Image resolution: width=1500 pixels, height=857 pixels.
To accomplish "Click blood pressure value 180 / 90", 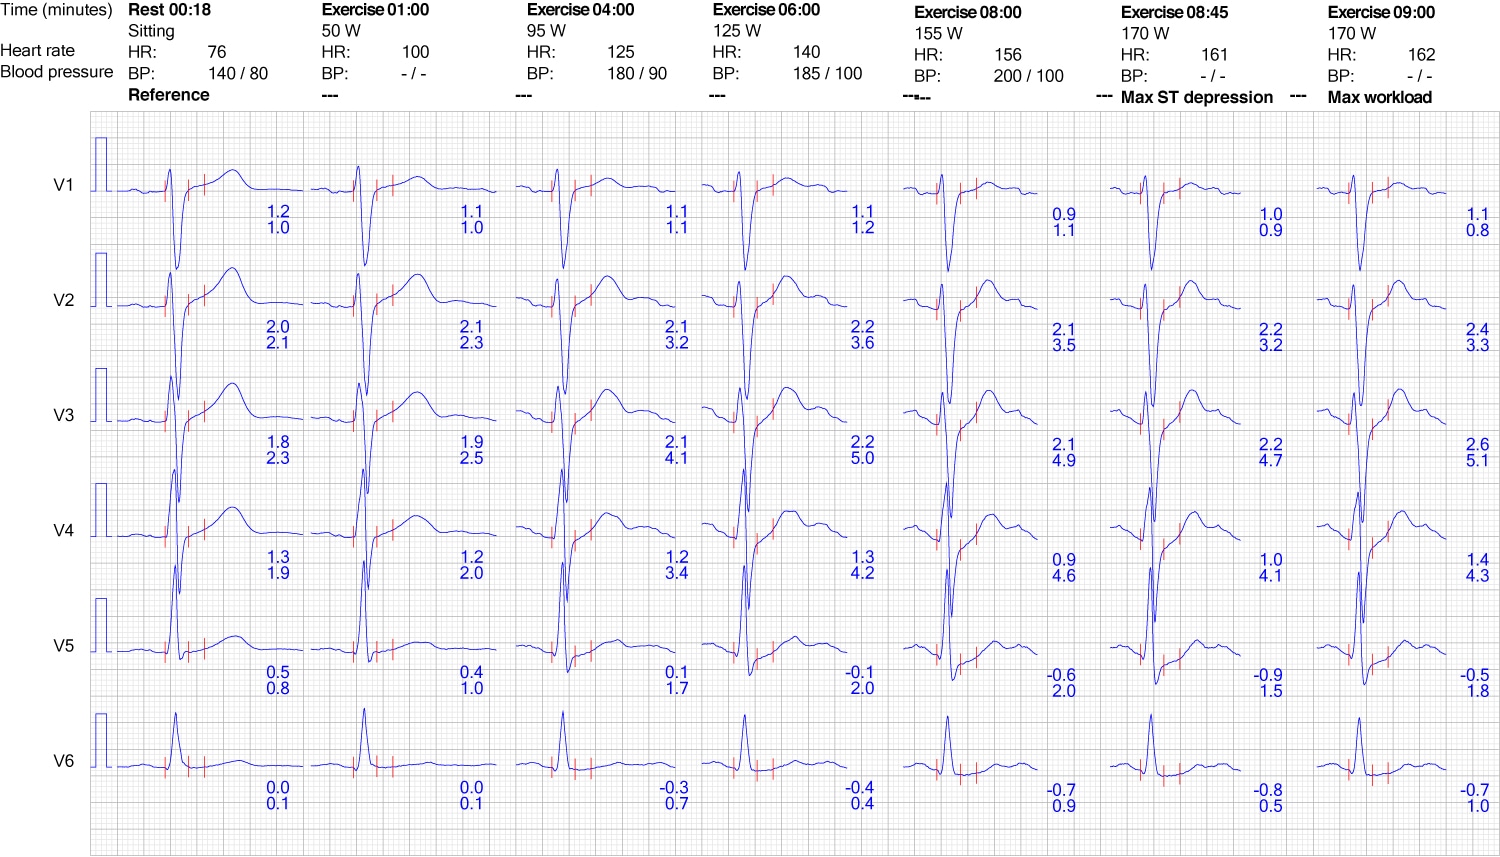I will click(x=636, y=73).
